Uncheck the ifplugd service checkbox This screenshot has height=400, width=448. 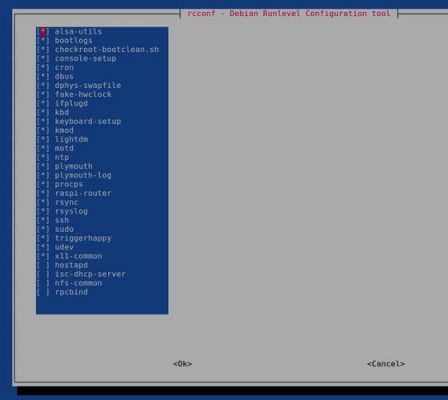[x=43, y=104]
